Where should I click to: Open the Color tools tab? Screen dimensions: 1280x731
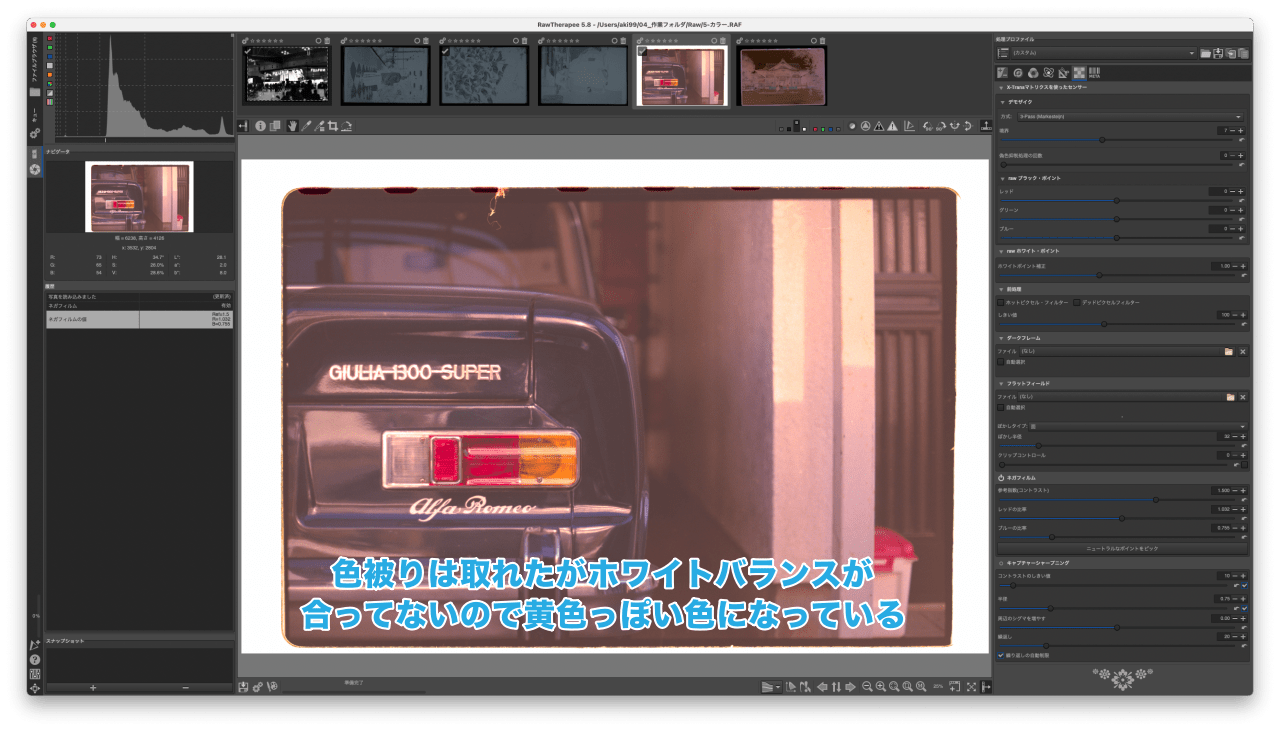1033,72
